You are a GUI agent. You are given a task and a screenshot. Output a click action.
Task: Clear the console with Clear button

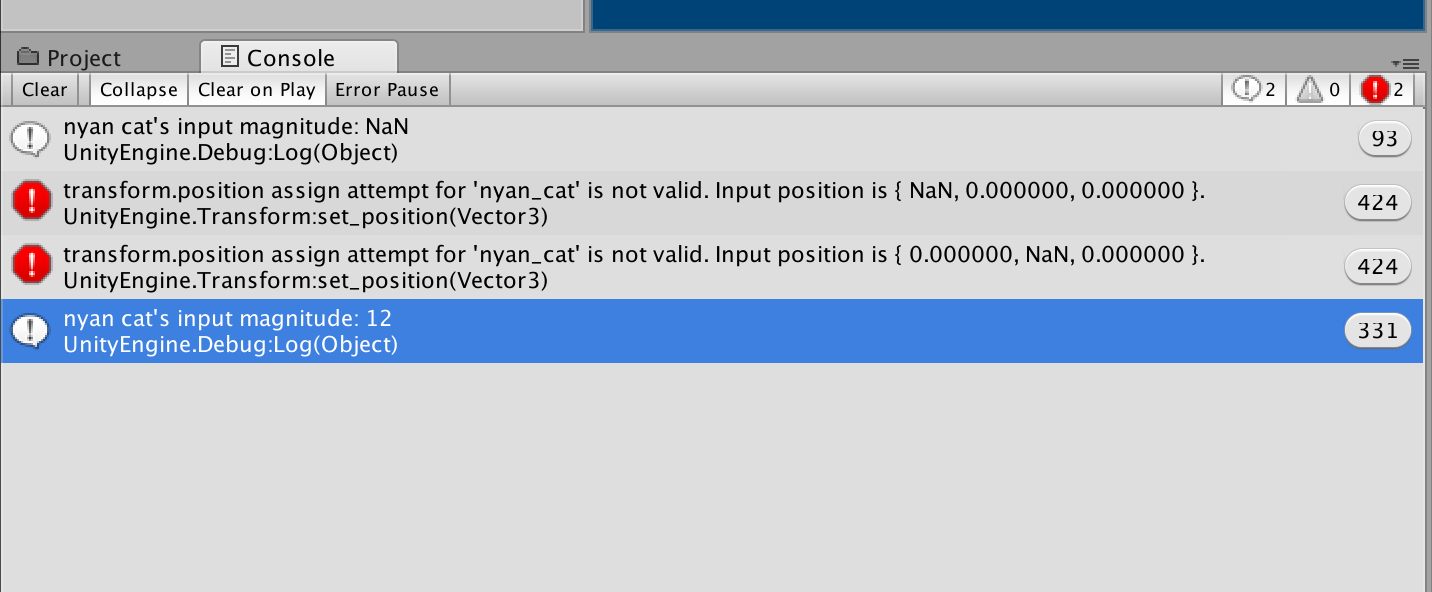coord(45,90)
